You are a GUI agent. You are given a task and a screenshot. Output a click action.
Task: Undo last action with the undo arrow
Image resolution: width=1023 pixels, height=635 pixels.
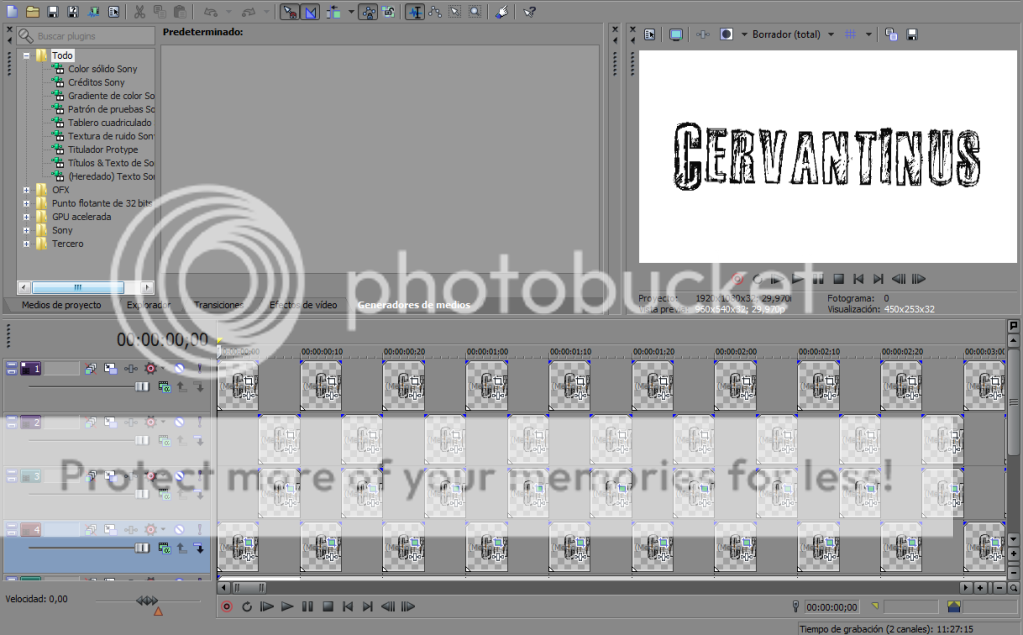click(210, 12)
